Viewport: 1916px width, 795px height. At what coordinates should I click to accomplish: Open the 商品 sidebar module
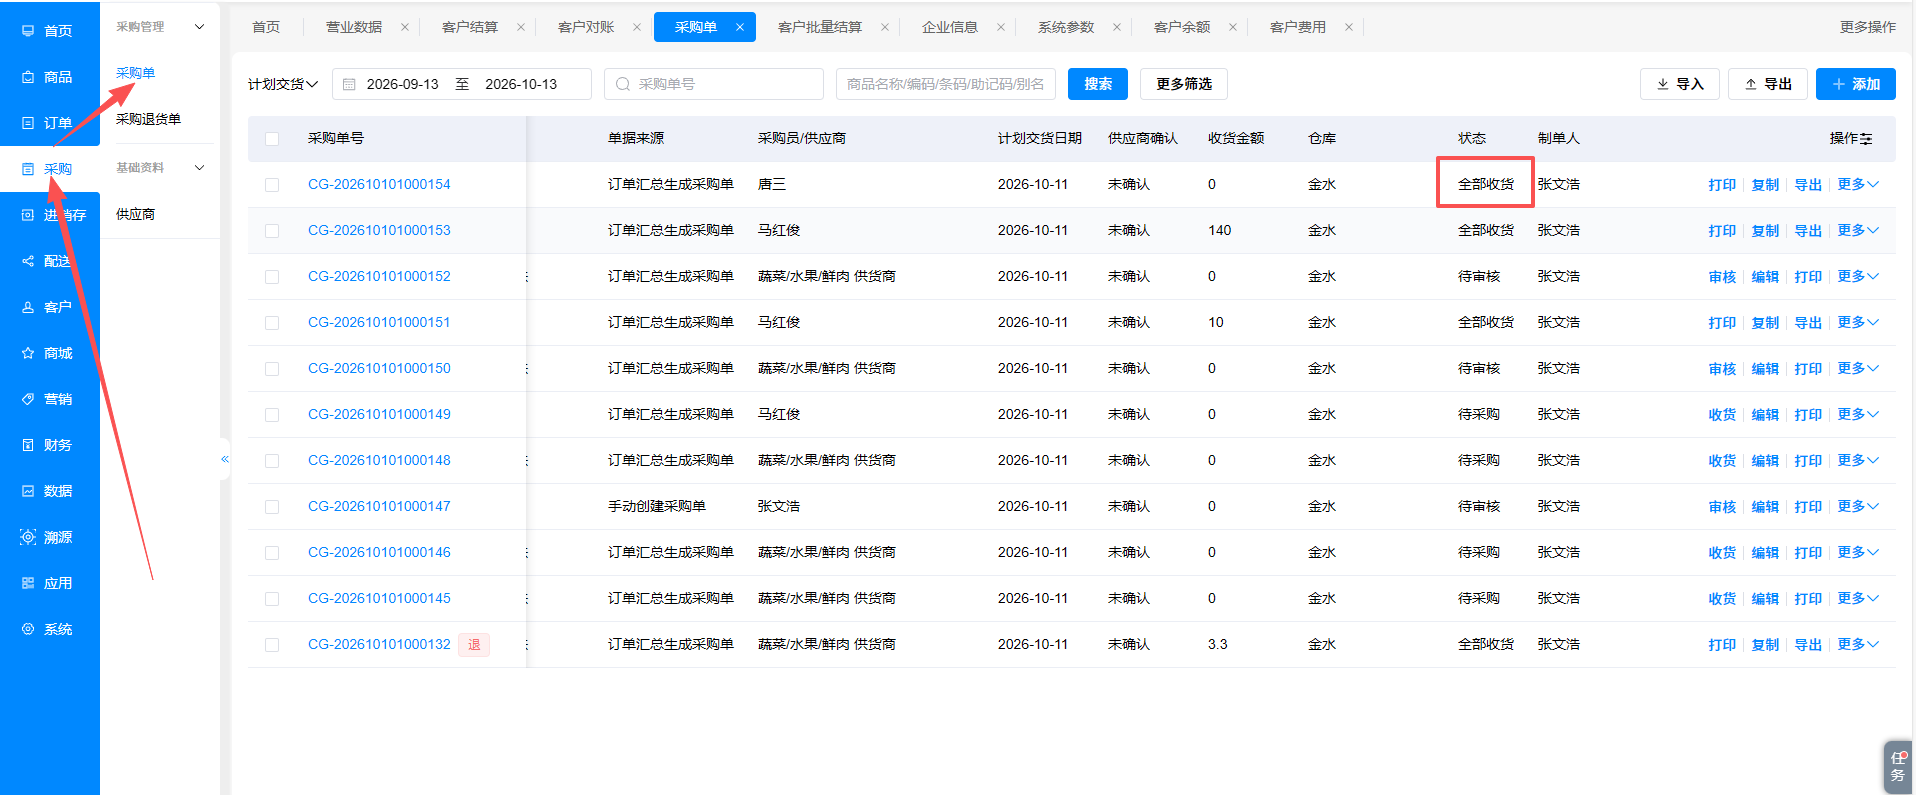[x=48, y=77]
